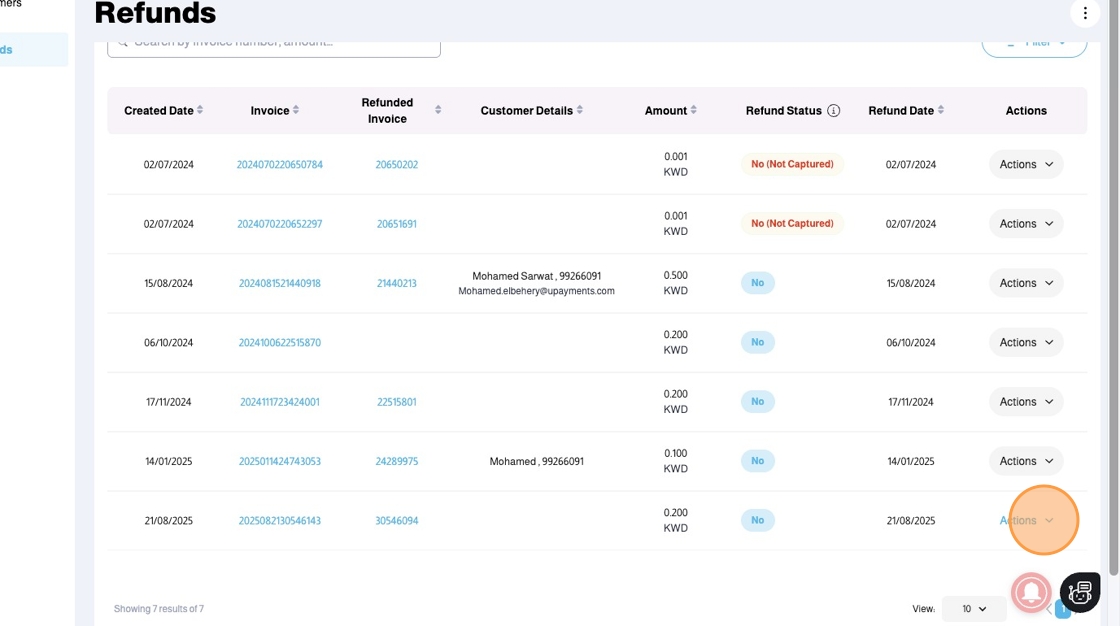Open the chatbot assistant icon
The width and height of the screenshot is (1120, 626).
pyautogui.click(x=1080, y=592)
